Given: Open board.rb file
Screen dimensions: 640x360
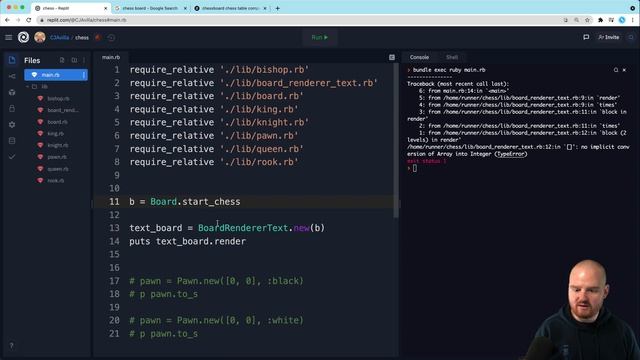Looking at the screenshot, I should [x=57, y=122].
